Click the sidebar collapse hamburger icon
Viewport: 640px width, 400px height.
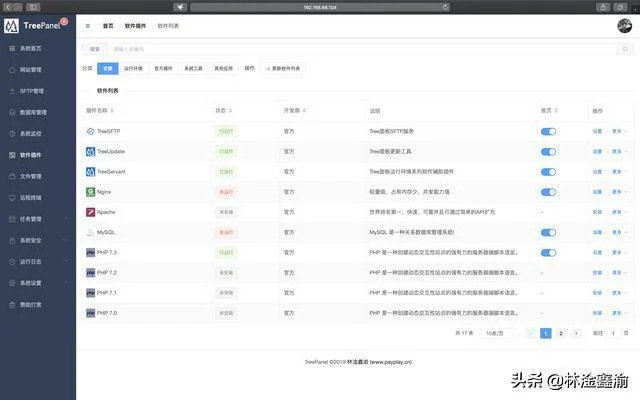point(88,26)
